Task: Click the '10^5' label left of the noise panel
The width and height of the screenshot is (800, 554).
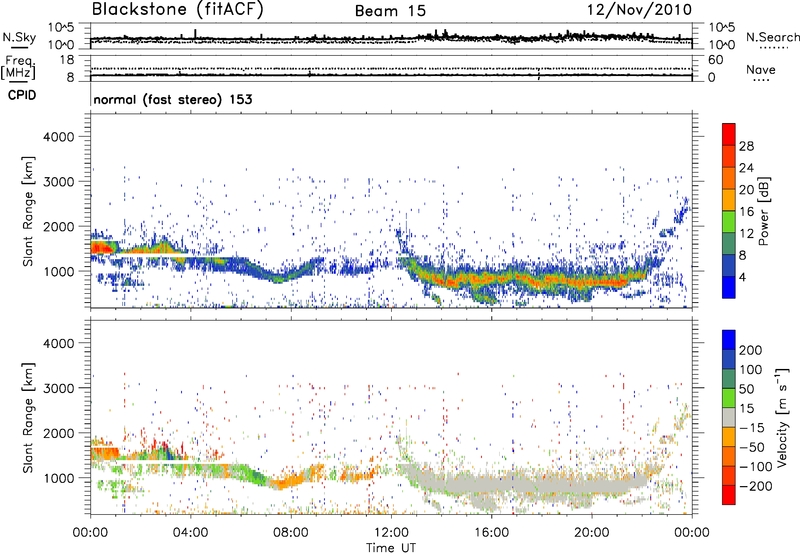Action: (61, 27)
